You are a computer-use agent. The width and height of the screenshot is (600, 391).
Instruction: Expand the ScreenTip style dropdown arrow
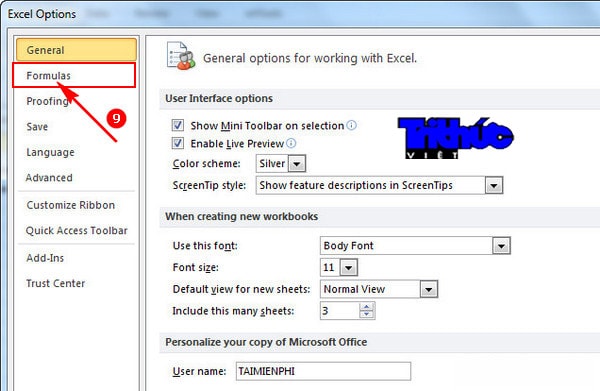(x=494, y=186)
